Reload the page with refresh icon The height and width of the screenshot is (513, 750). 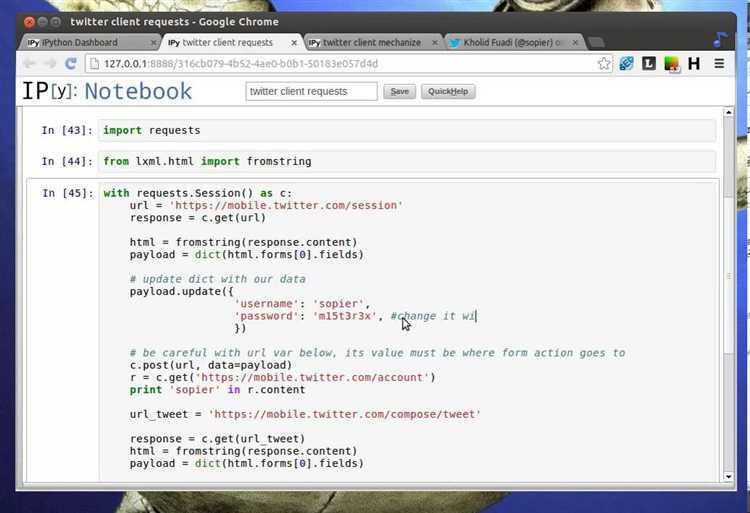71,64
